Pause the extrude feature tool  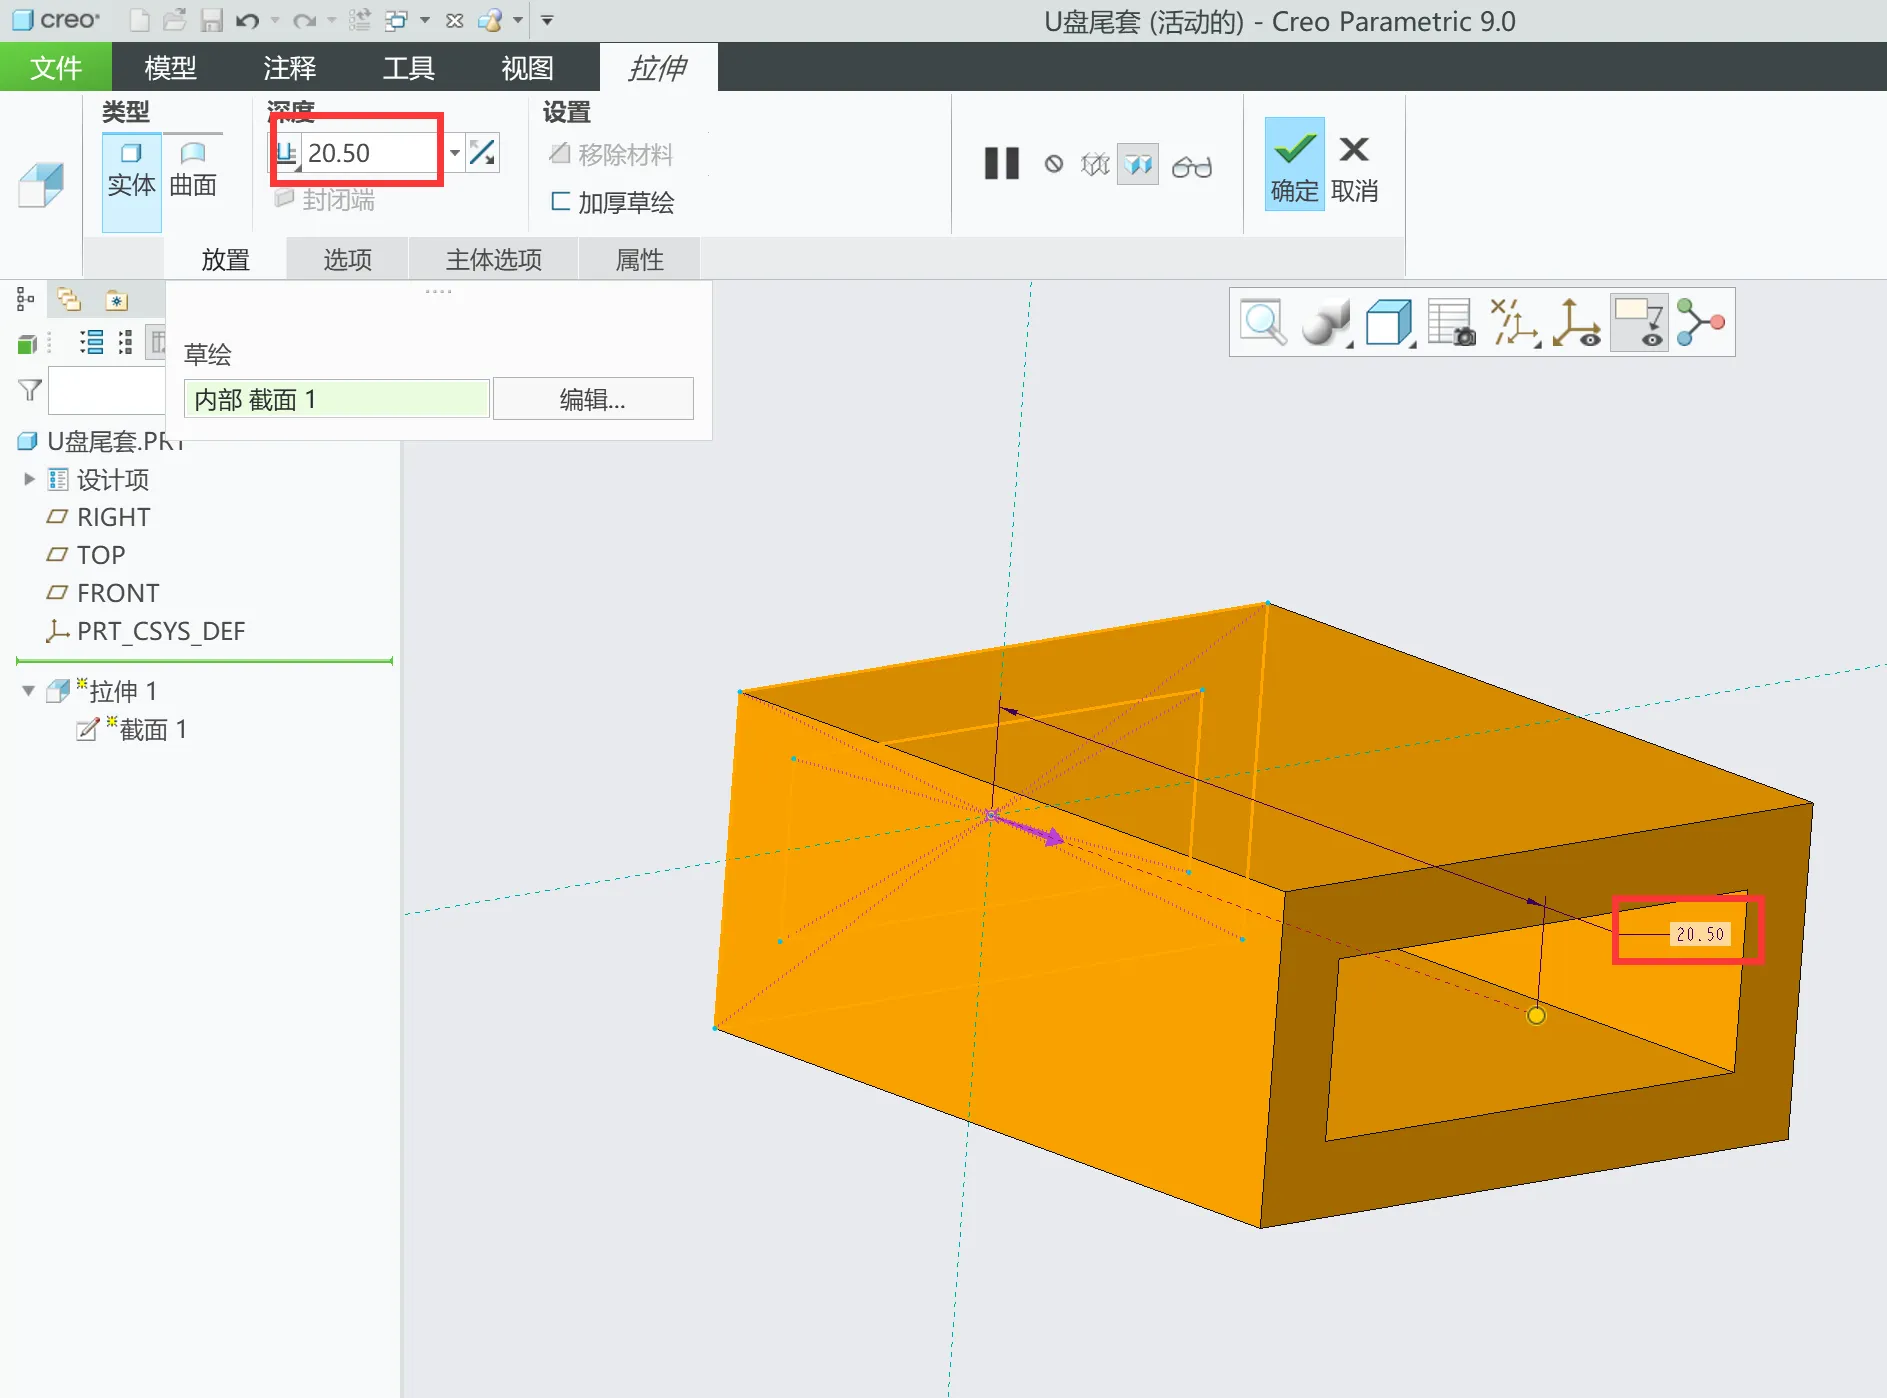tap(1001, 164)
